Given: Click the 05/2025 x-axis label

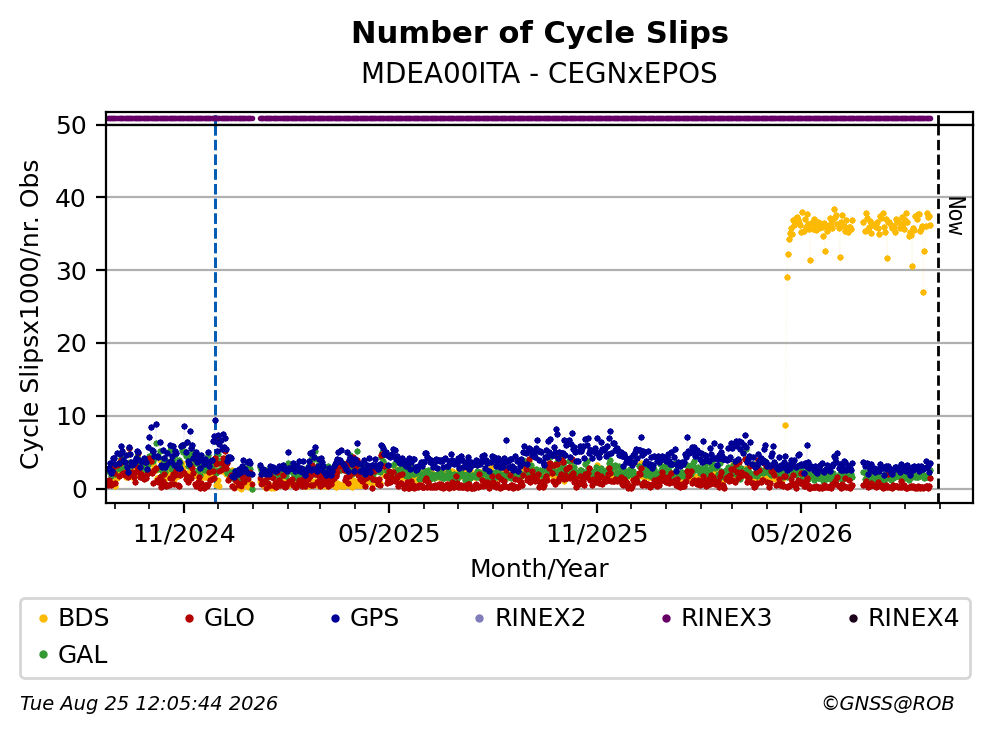Looking at the screenshot, I should [x=389, y=535].
